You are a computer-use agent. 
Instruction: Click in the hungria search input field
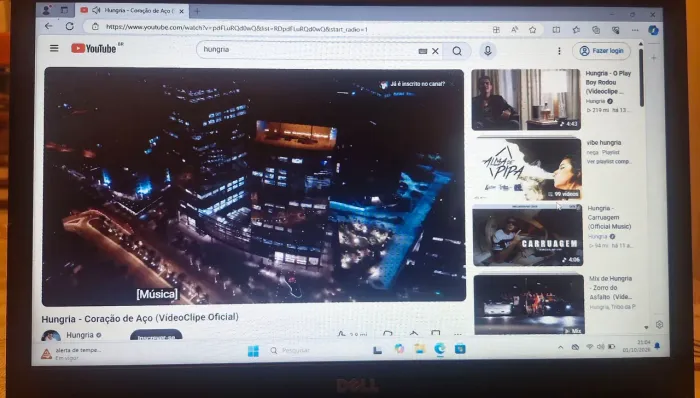pyautogui.click(x=308, y=50)
